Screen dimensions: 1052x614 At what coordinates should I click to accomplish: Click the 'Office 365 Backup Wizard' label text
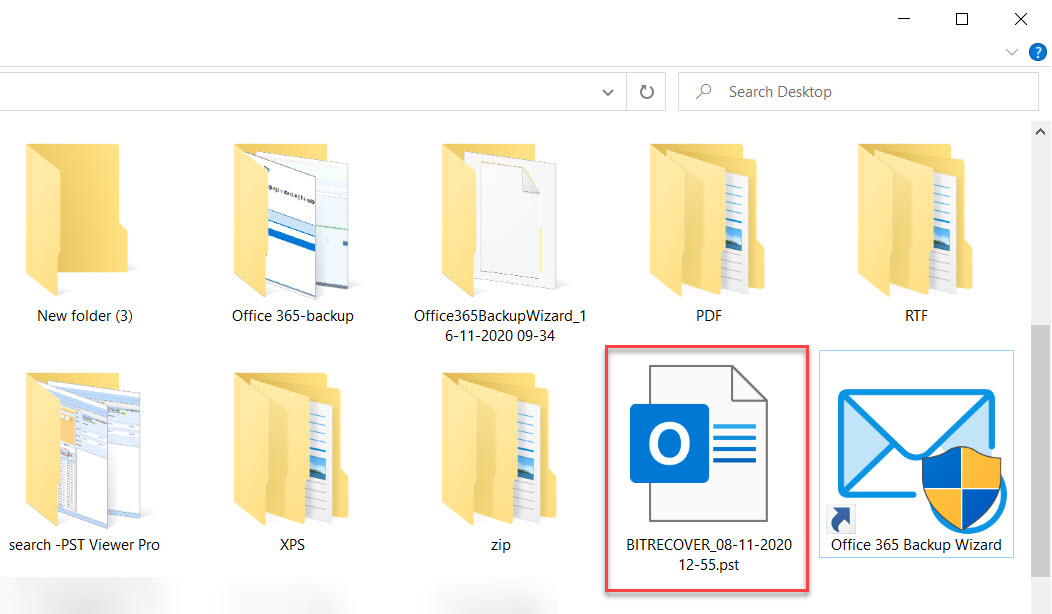[916, 545]
